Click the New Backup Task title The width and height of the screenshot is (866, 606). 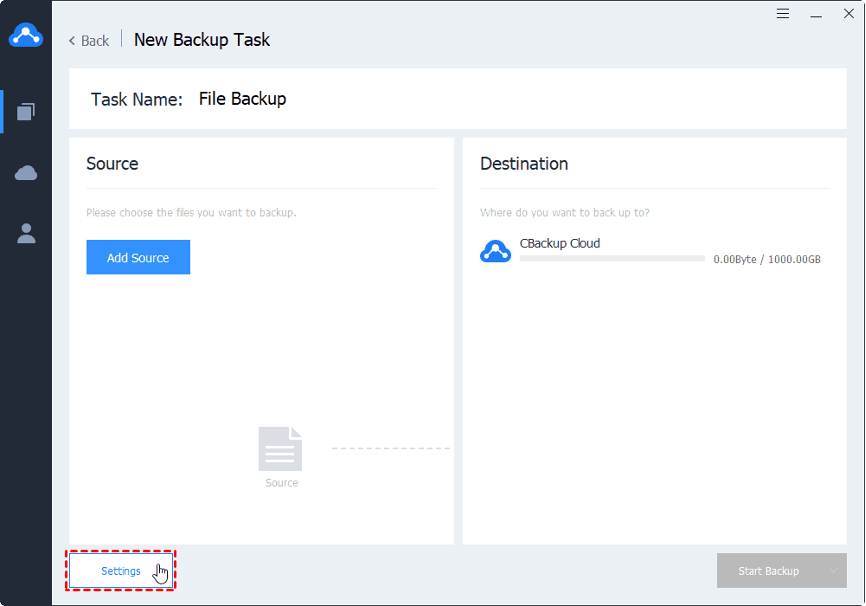pyautogui.click(x=202, y=40)
